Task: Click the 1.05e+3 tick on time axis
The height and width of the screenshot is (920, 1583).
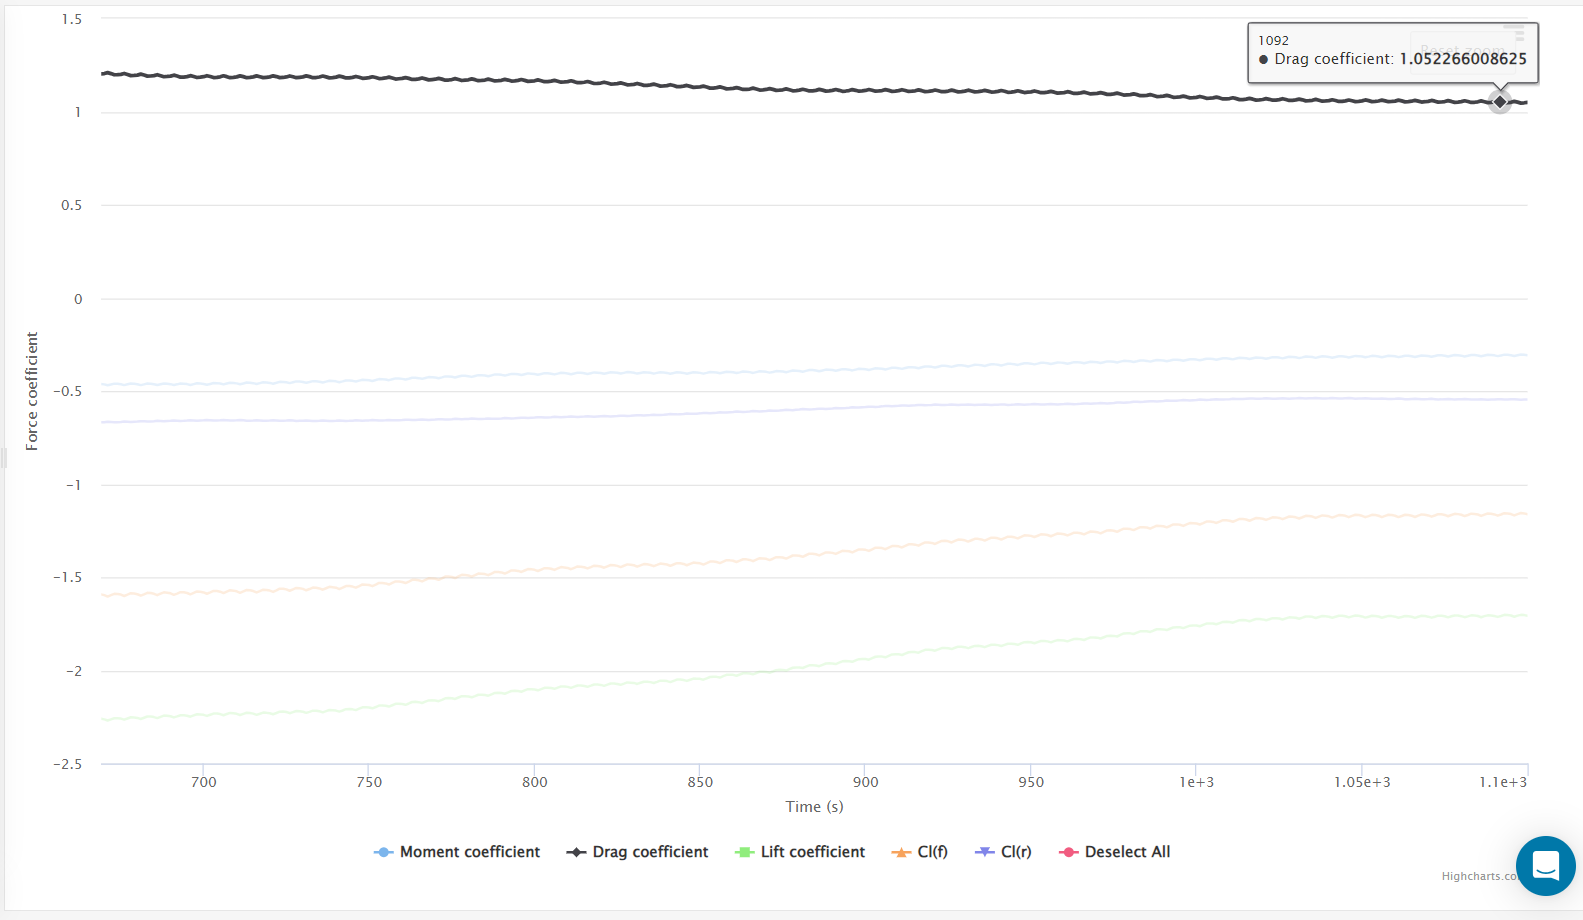Action: tap(1362, 782)
